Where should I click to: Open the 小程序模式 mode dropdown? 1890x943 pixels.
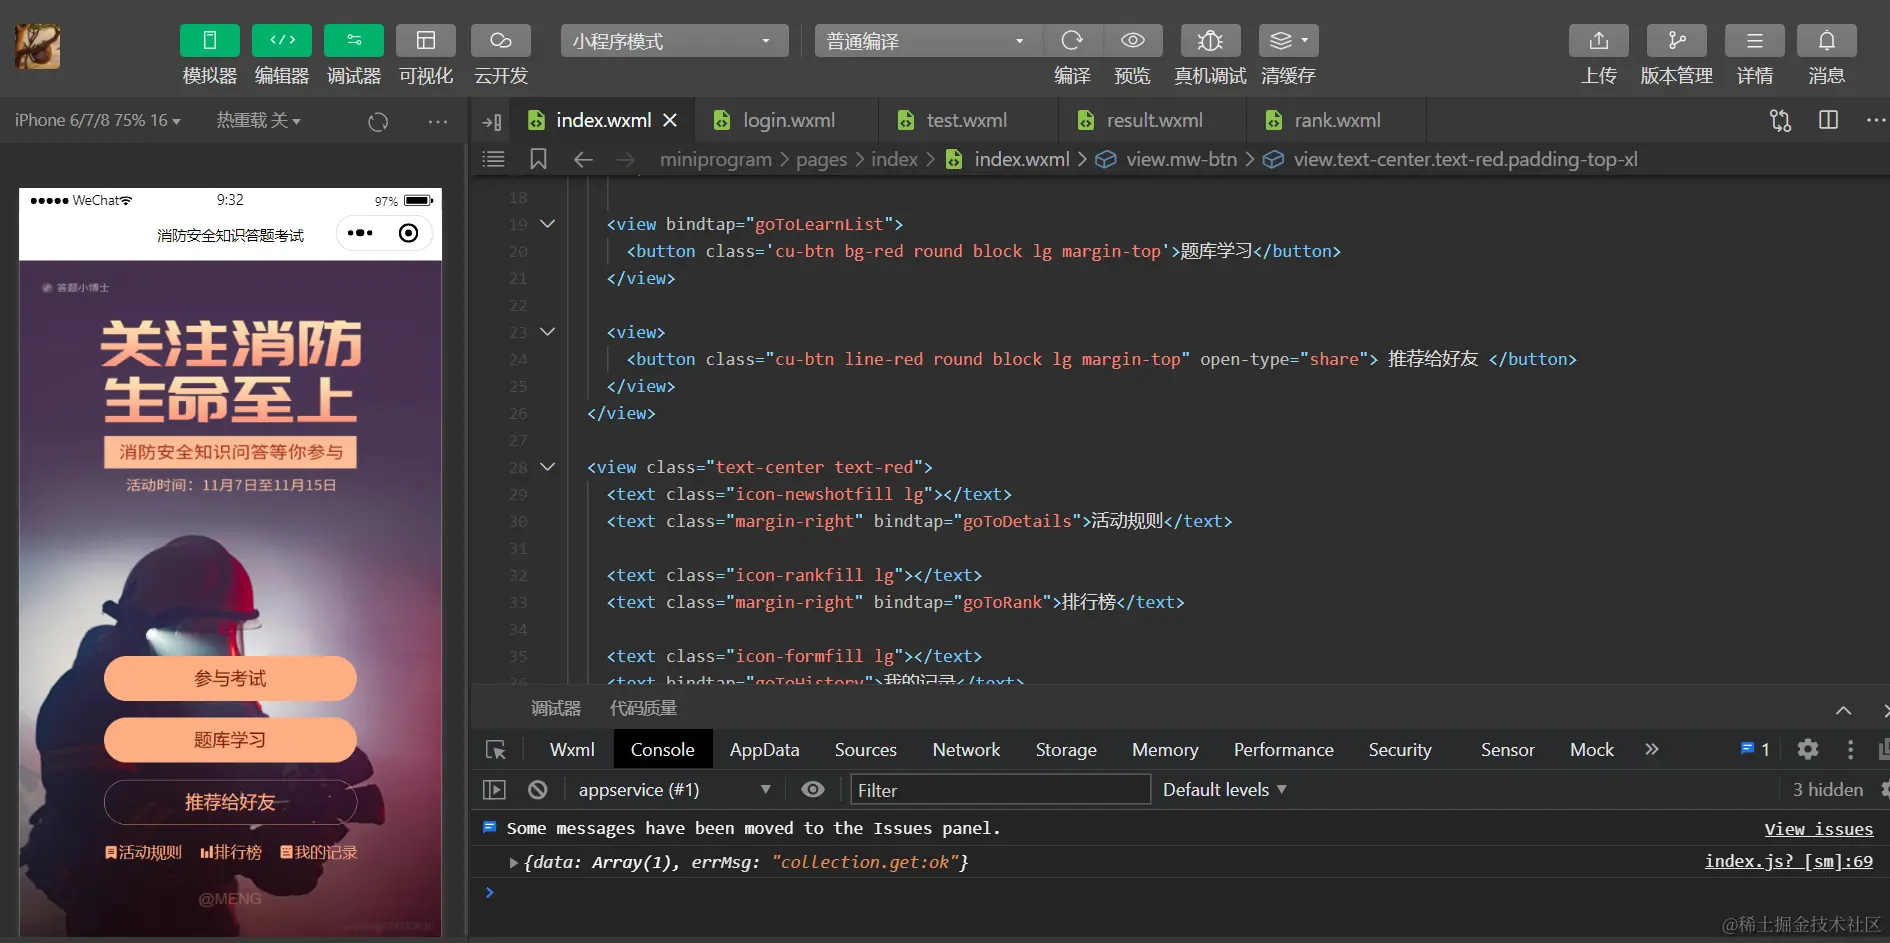[673, 41]
